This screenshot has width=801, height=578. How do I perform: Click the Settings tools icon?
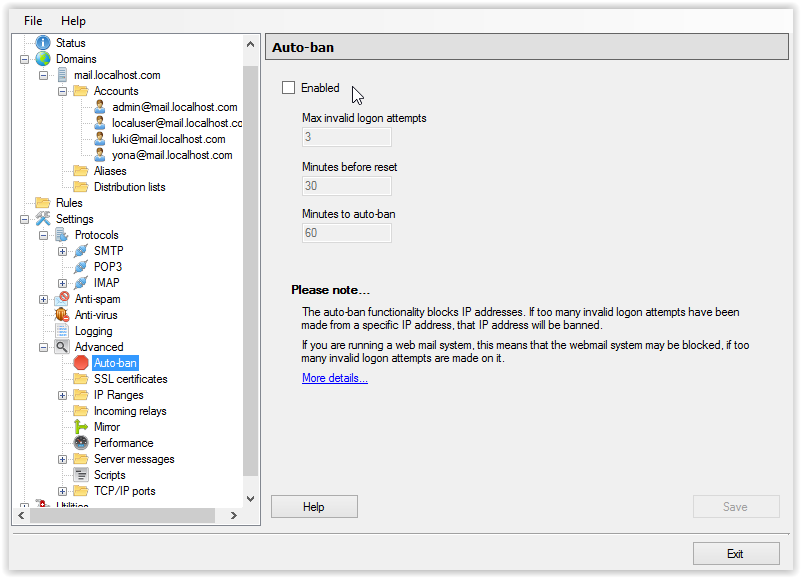tap(43, 219)
